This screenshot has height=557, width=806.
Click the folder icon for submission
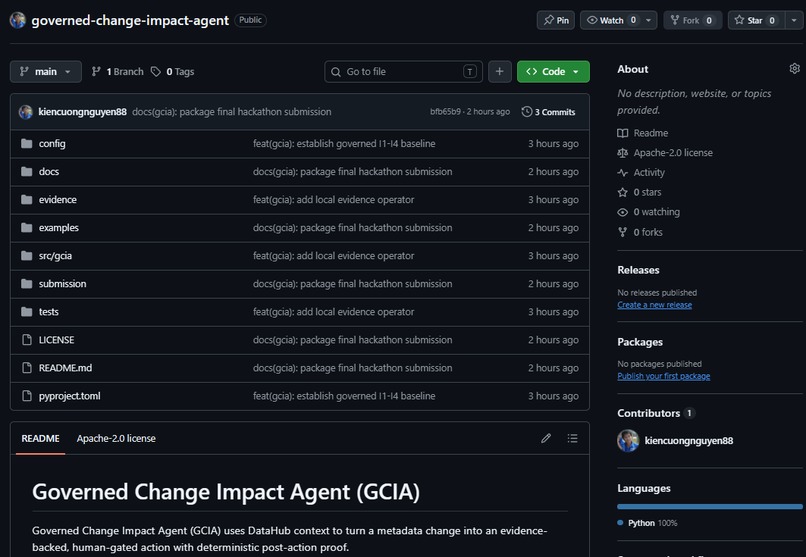pyautogui.click(x=27, y=283)
